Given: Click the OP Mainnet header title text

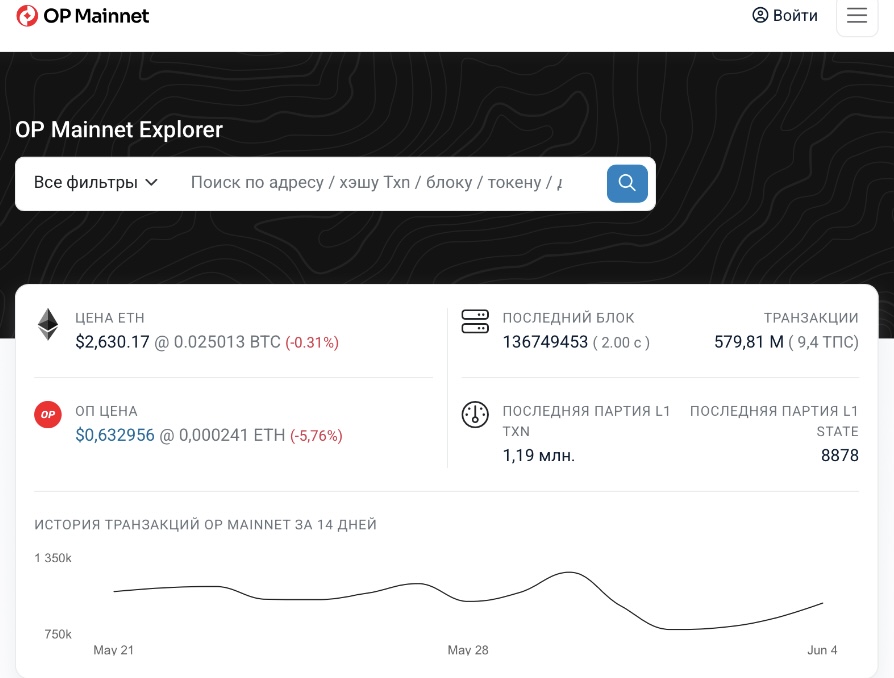Looking at the screenshot, I should [x=96, y=16].
